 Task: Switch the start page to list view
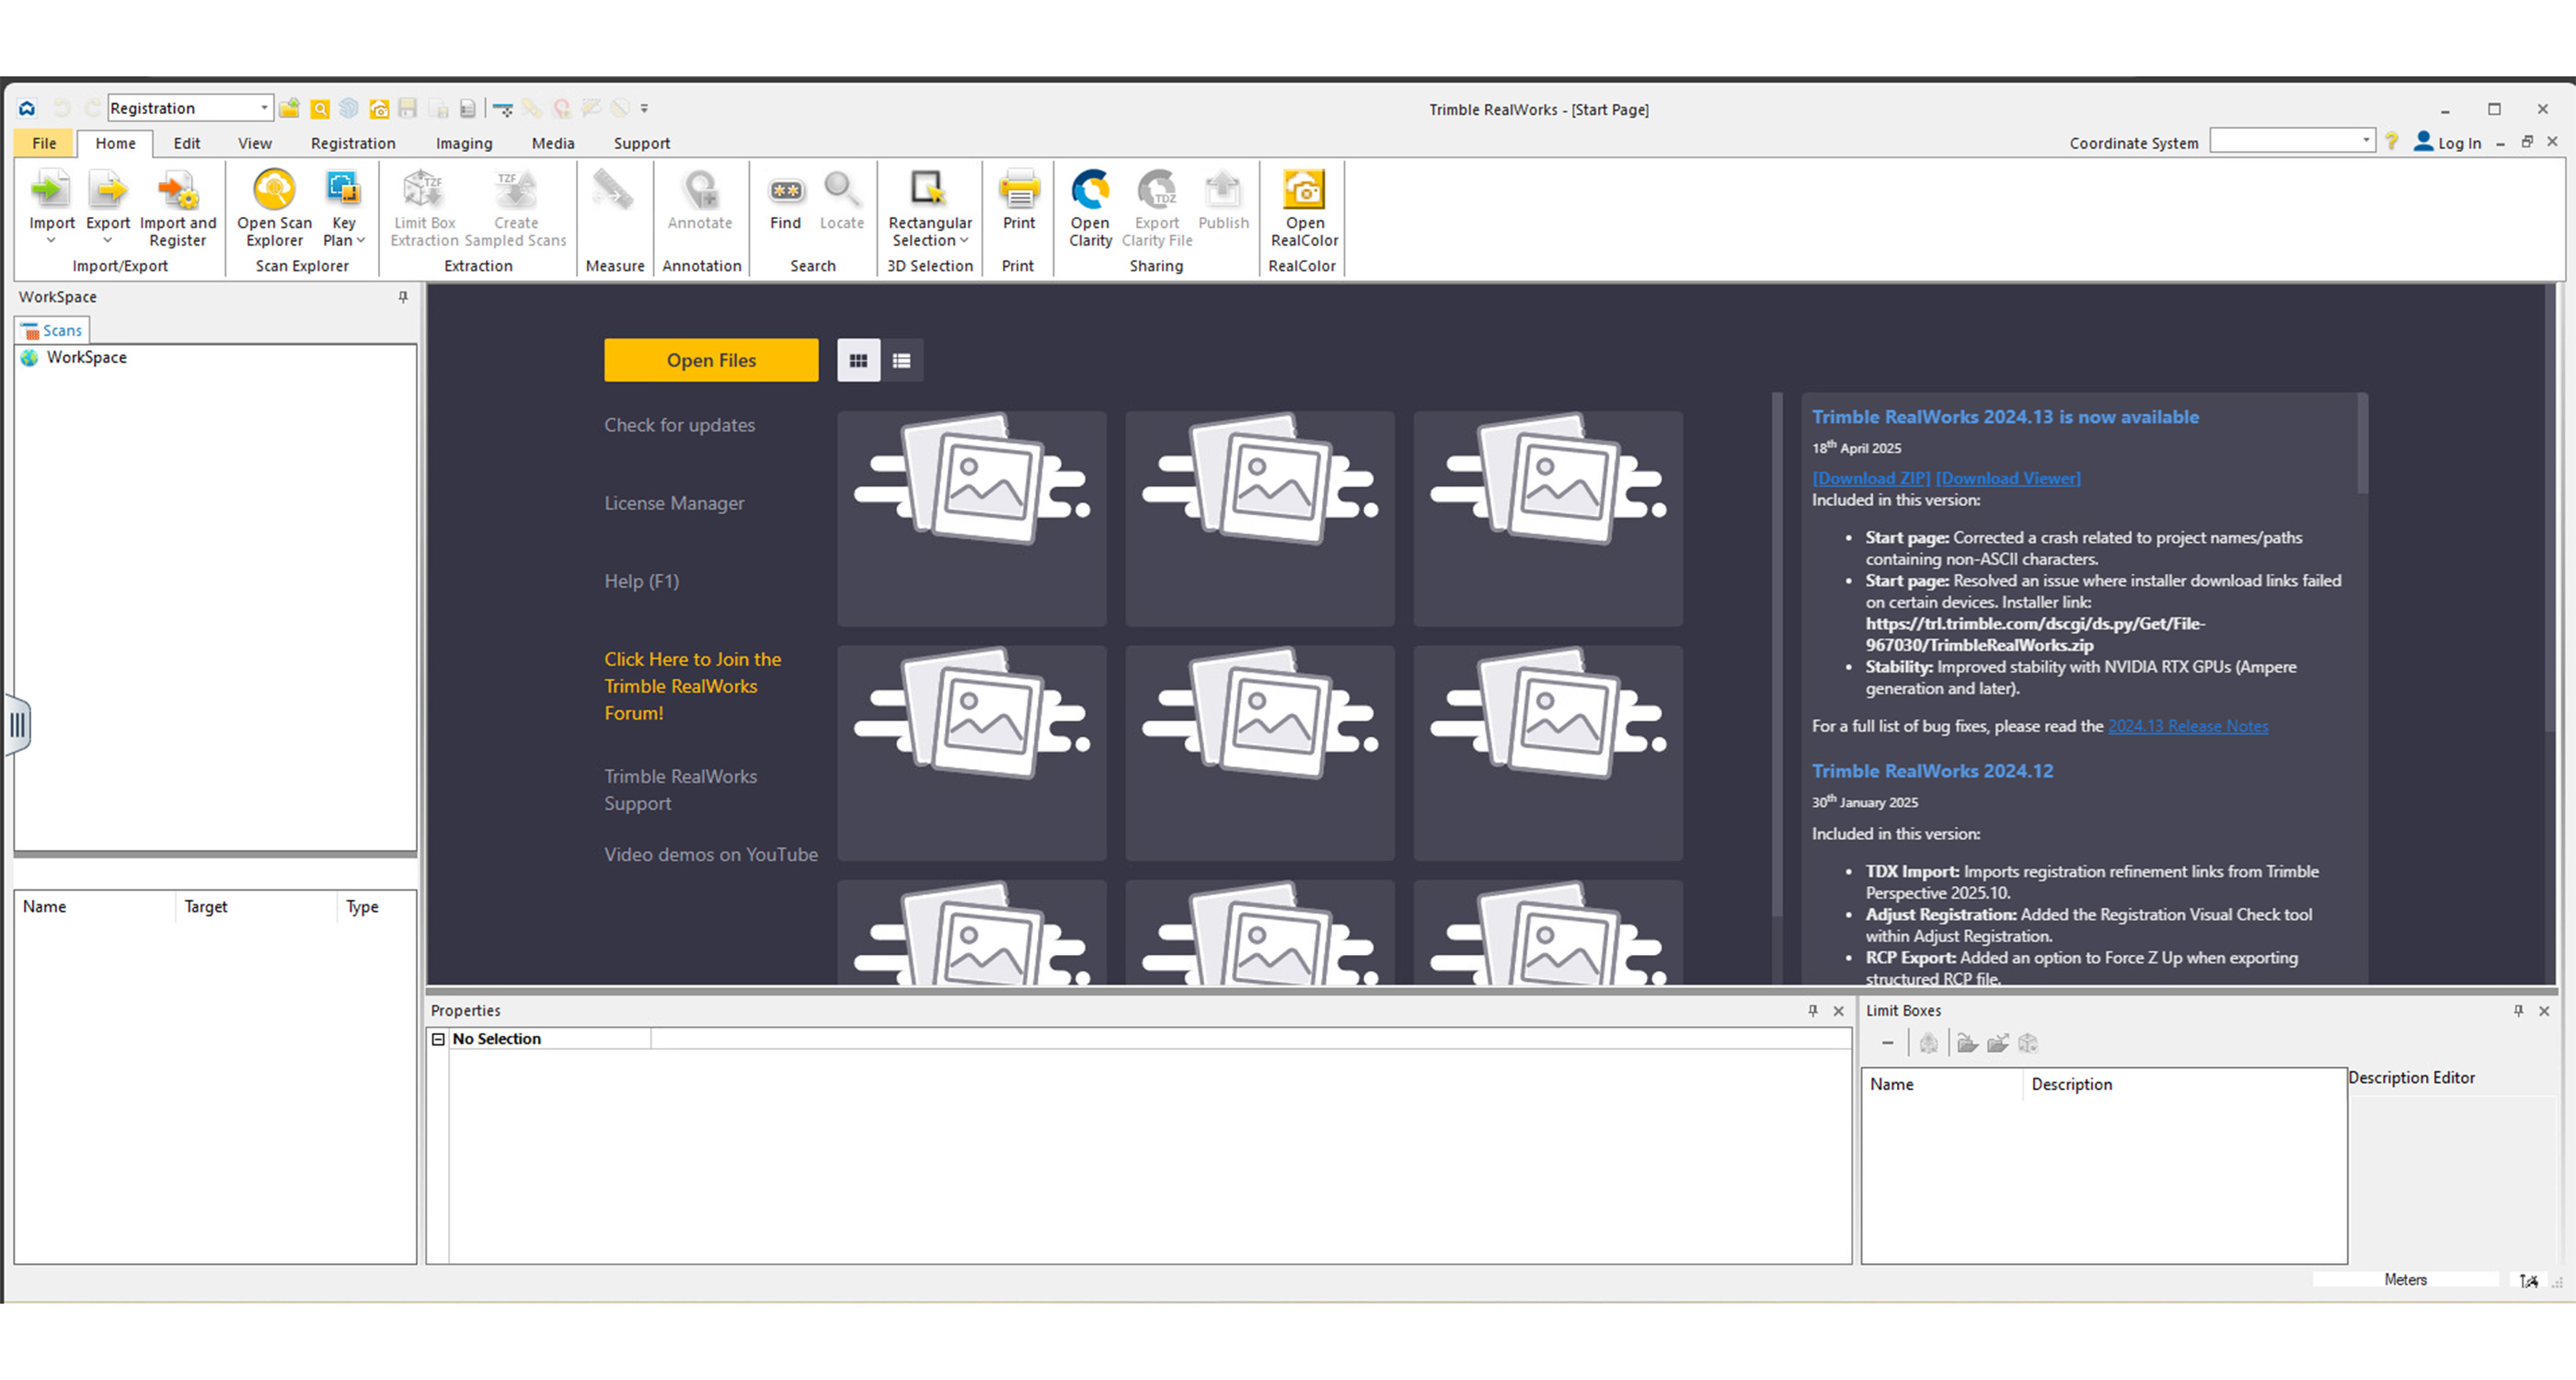click(x=901, y=360)
